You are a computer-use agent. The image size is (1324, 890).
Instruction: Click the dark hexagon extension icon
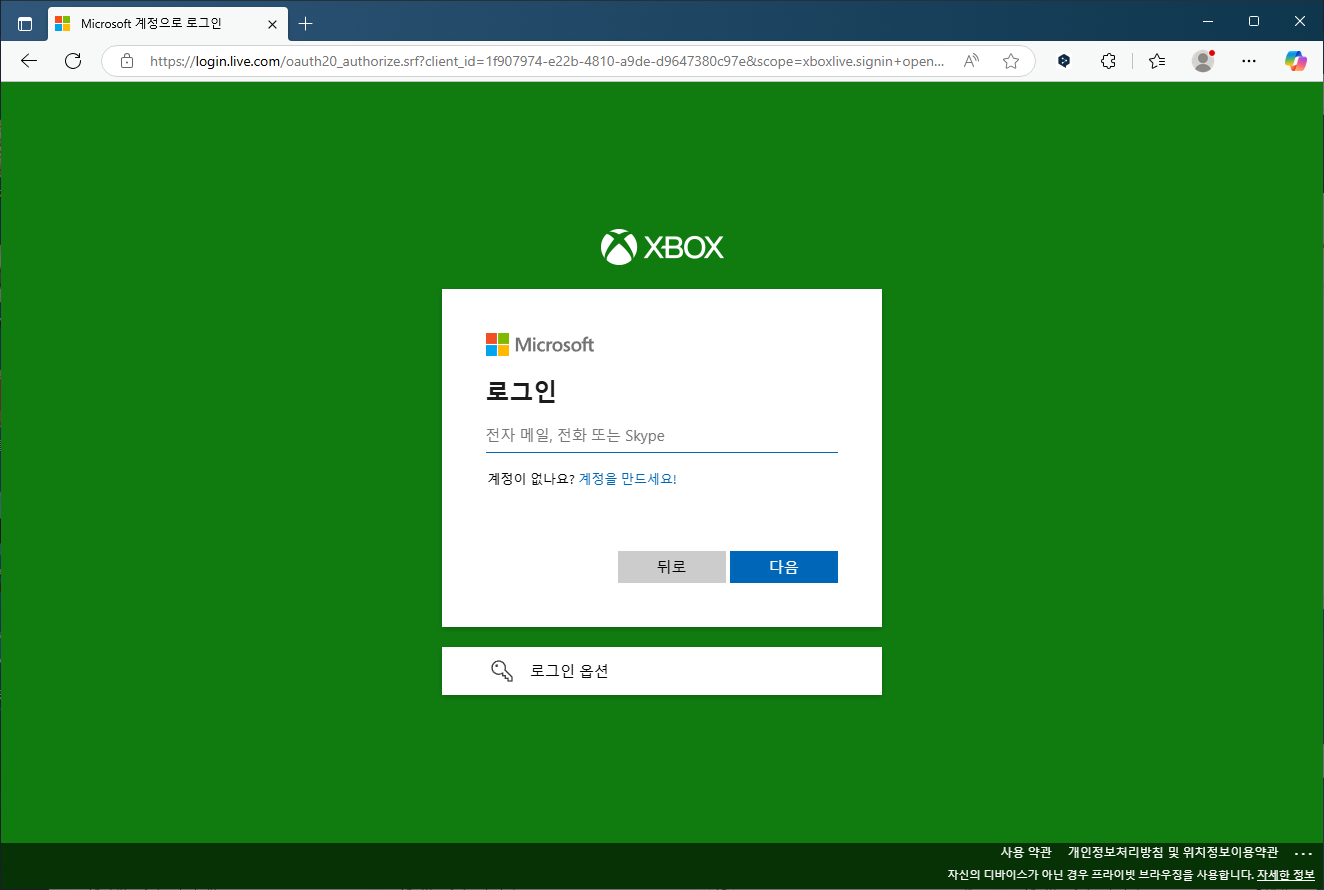click(1064, 61)
